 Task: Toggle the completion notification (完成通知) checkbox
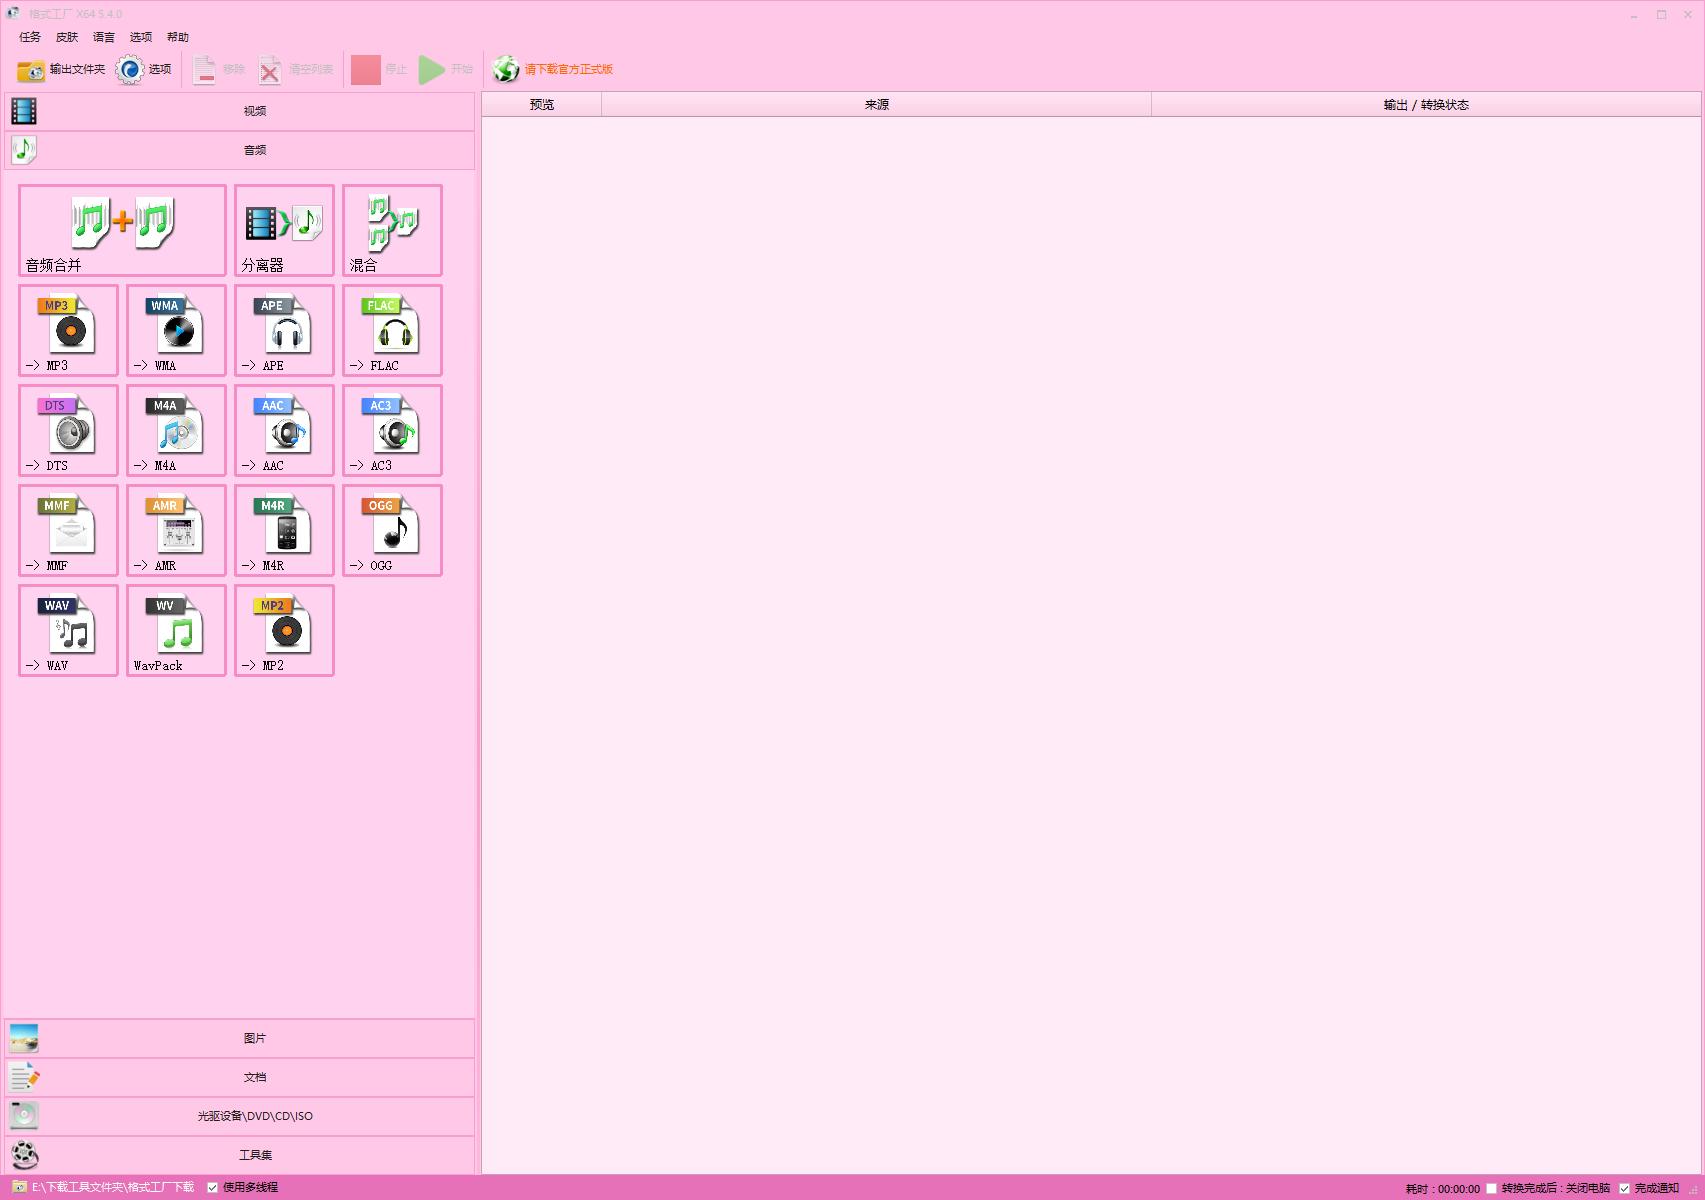pos(1624,1188)
